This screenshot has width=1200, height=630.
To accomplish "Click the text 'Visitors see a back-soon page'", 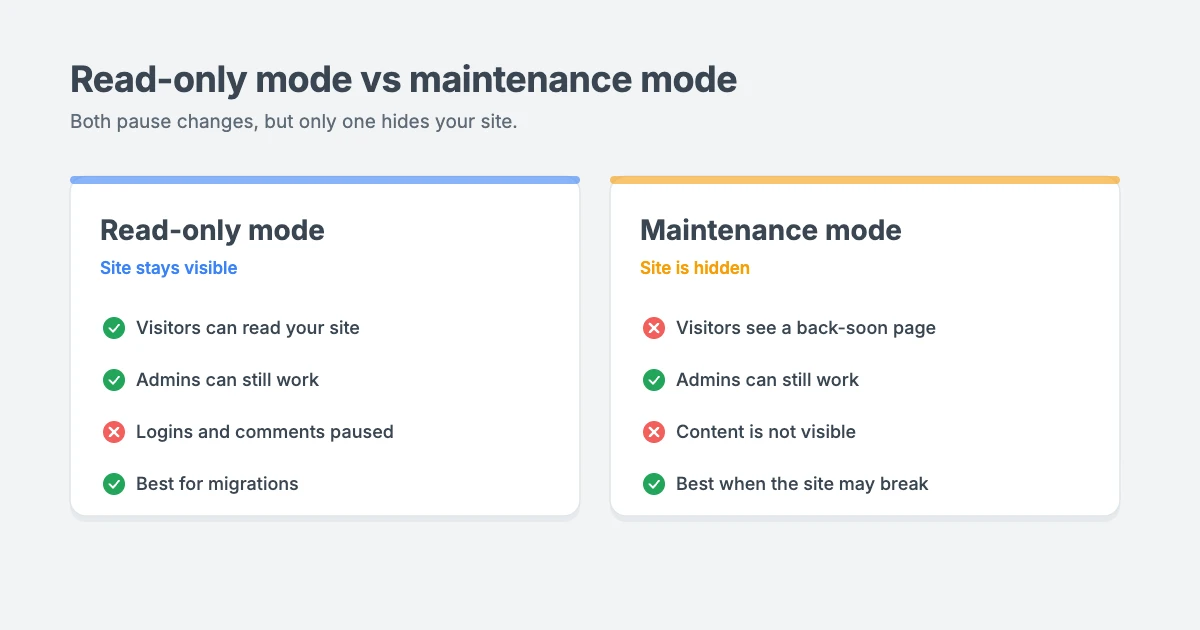I will (806, 328).
